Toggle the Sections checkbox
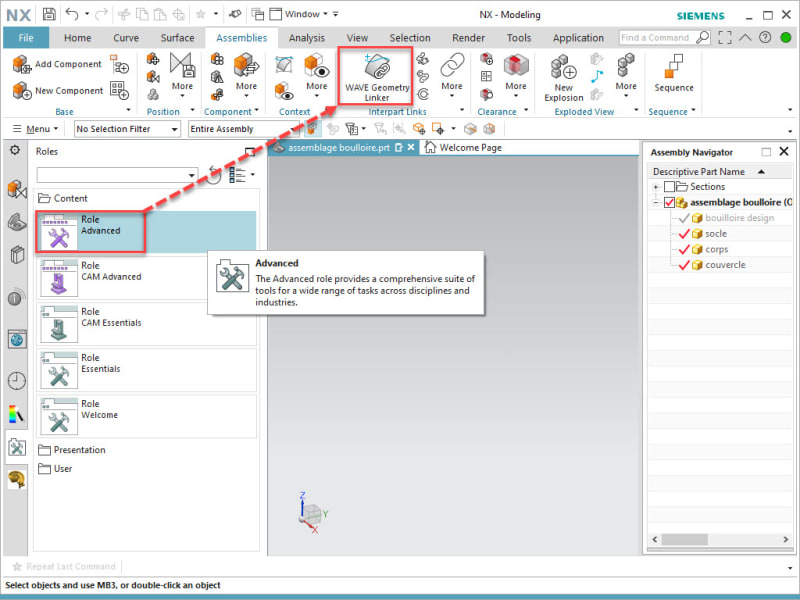Screen dimensions: 800x600 (669, 187)
